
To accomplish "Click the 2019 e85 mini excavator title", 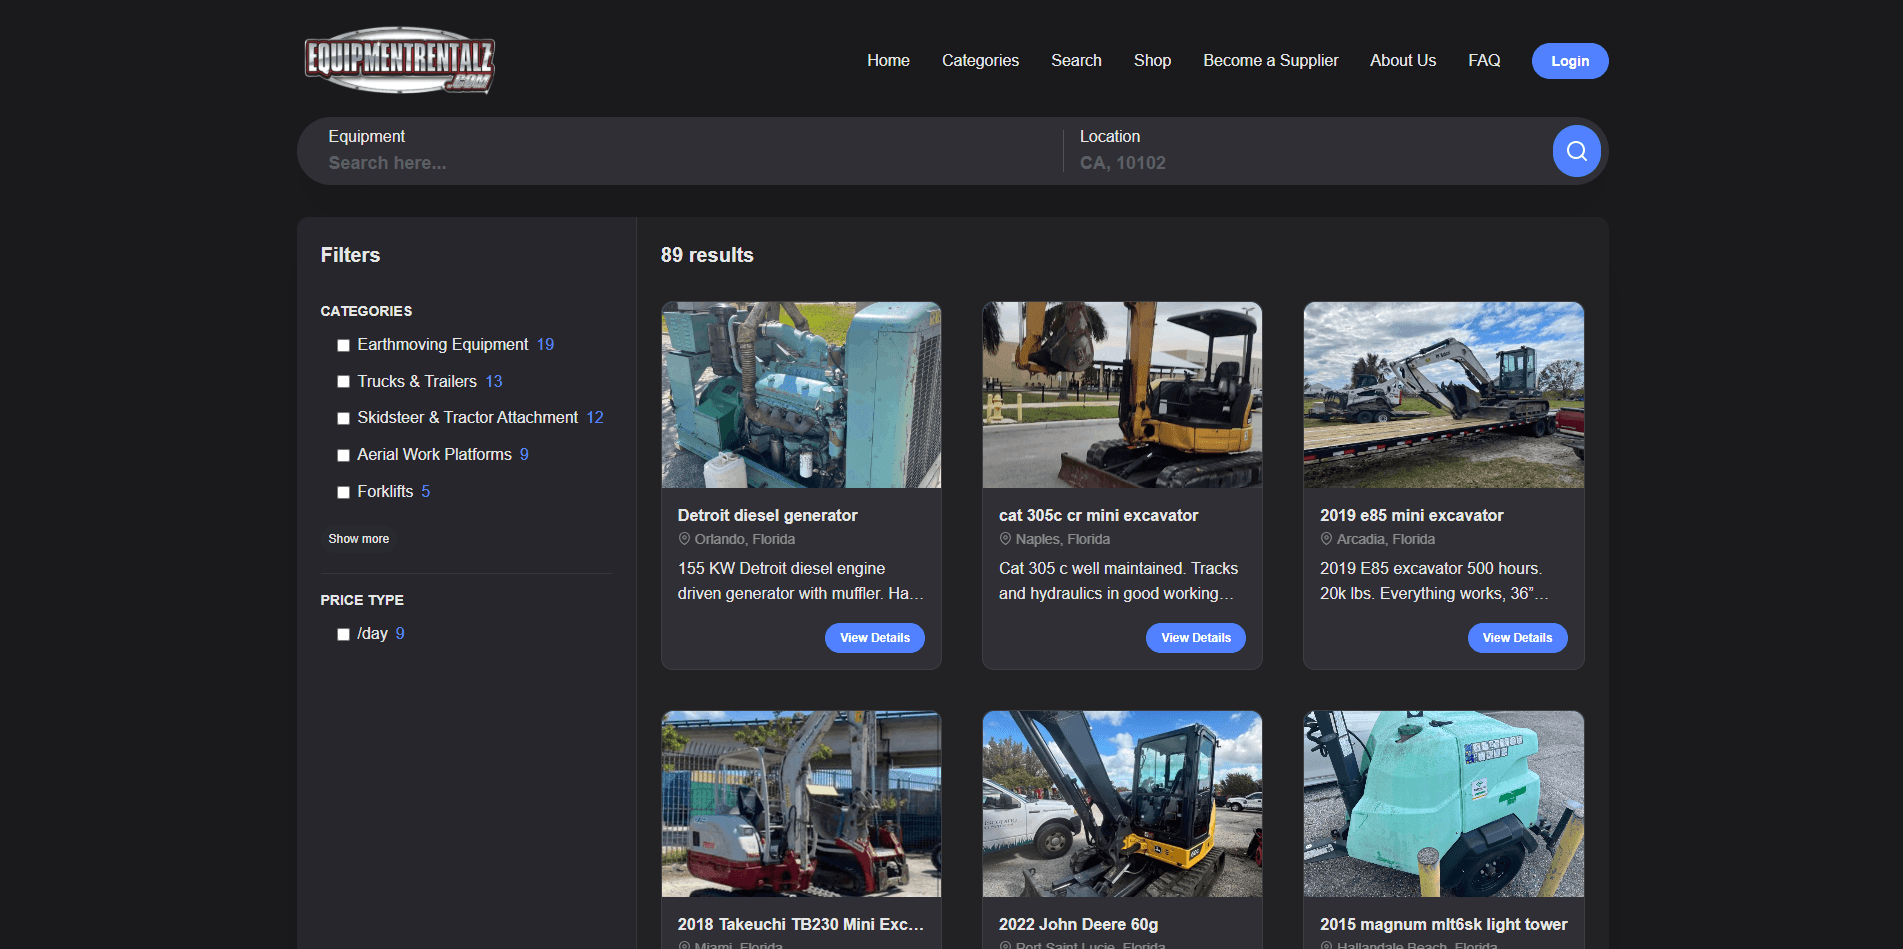I will coord(1411,515).
